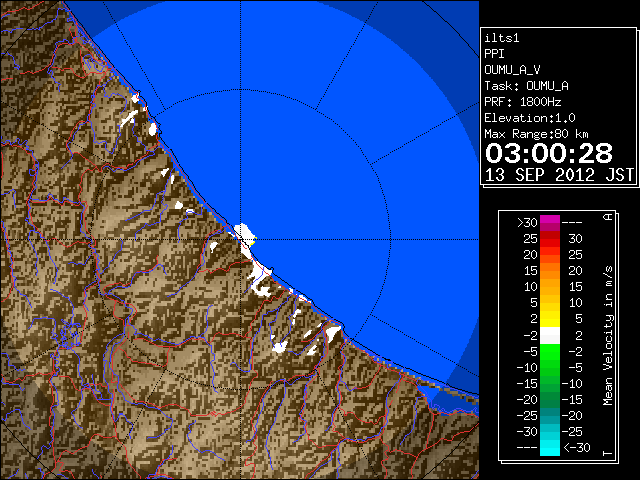
Task: Click the red legend band beside 25
Action: point(550,239)
